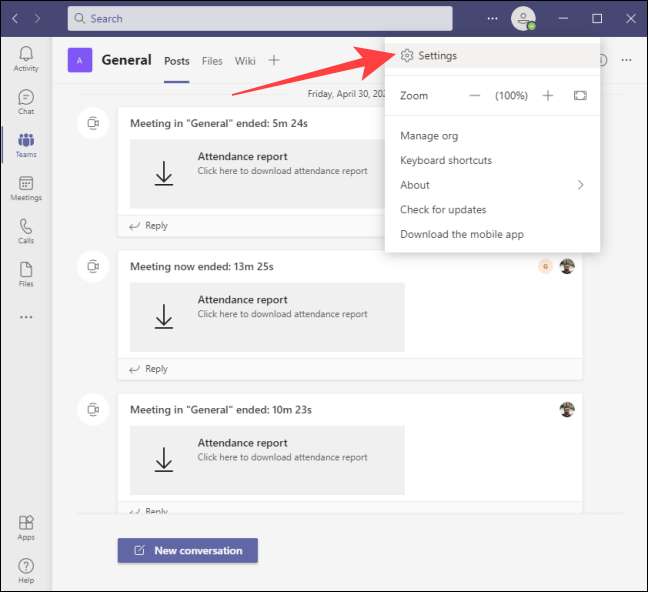Click meeting icon beside 10m 23s meeting
Screen dimensions: 648x592
tap(93, 409)
